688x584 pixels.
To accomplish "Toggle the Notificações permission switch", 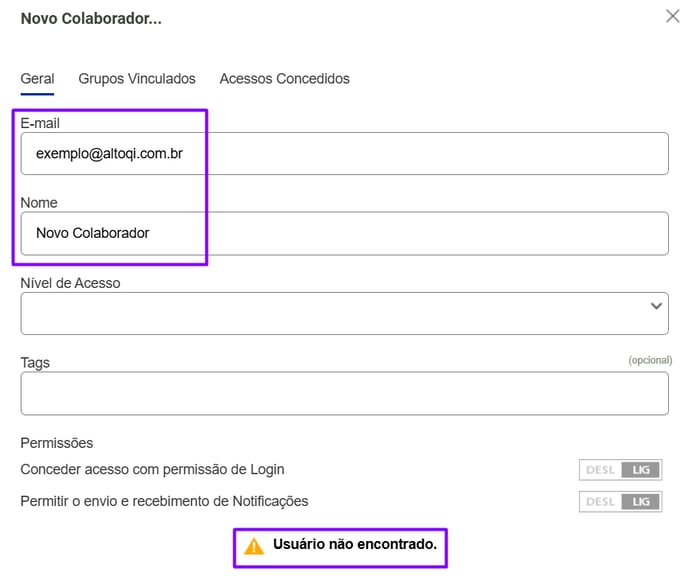I will click(620, 502).
